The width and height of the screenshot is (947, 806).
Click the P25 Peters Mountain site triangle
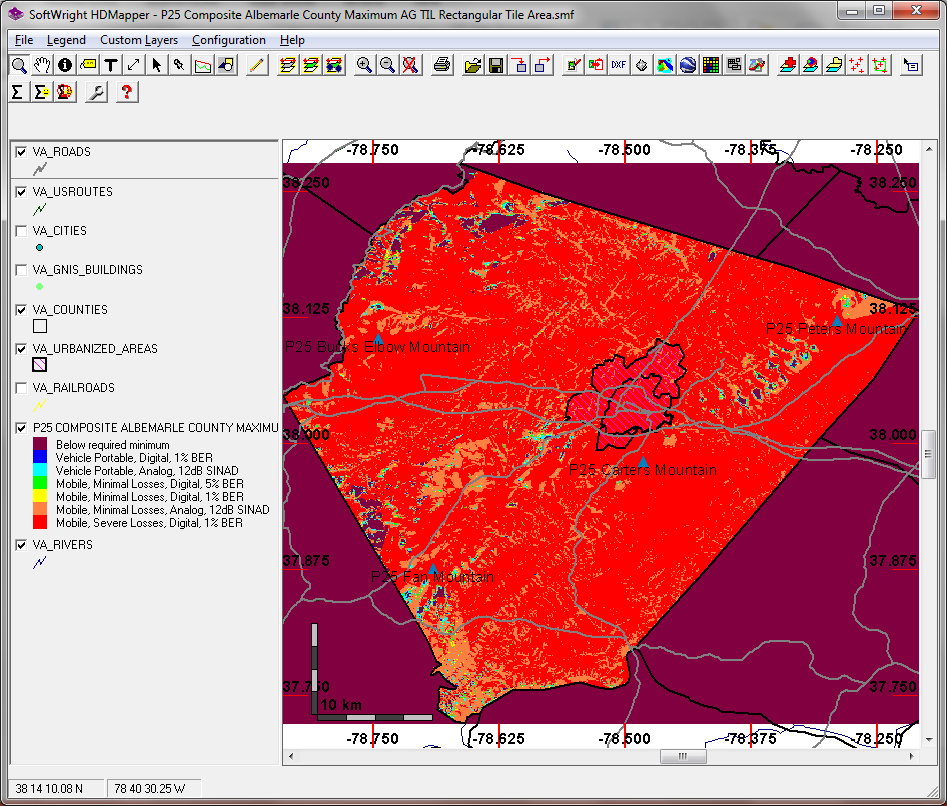(x=837, y=320)
